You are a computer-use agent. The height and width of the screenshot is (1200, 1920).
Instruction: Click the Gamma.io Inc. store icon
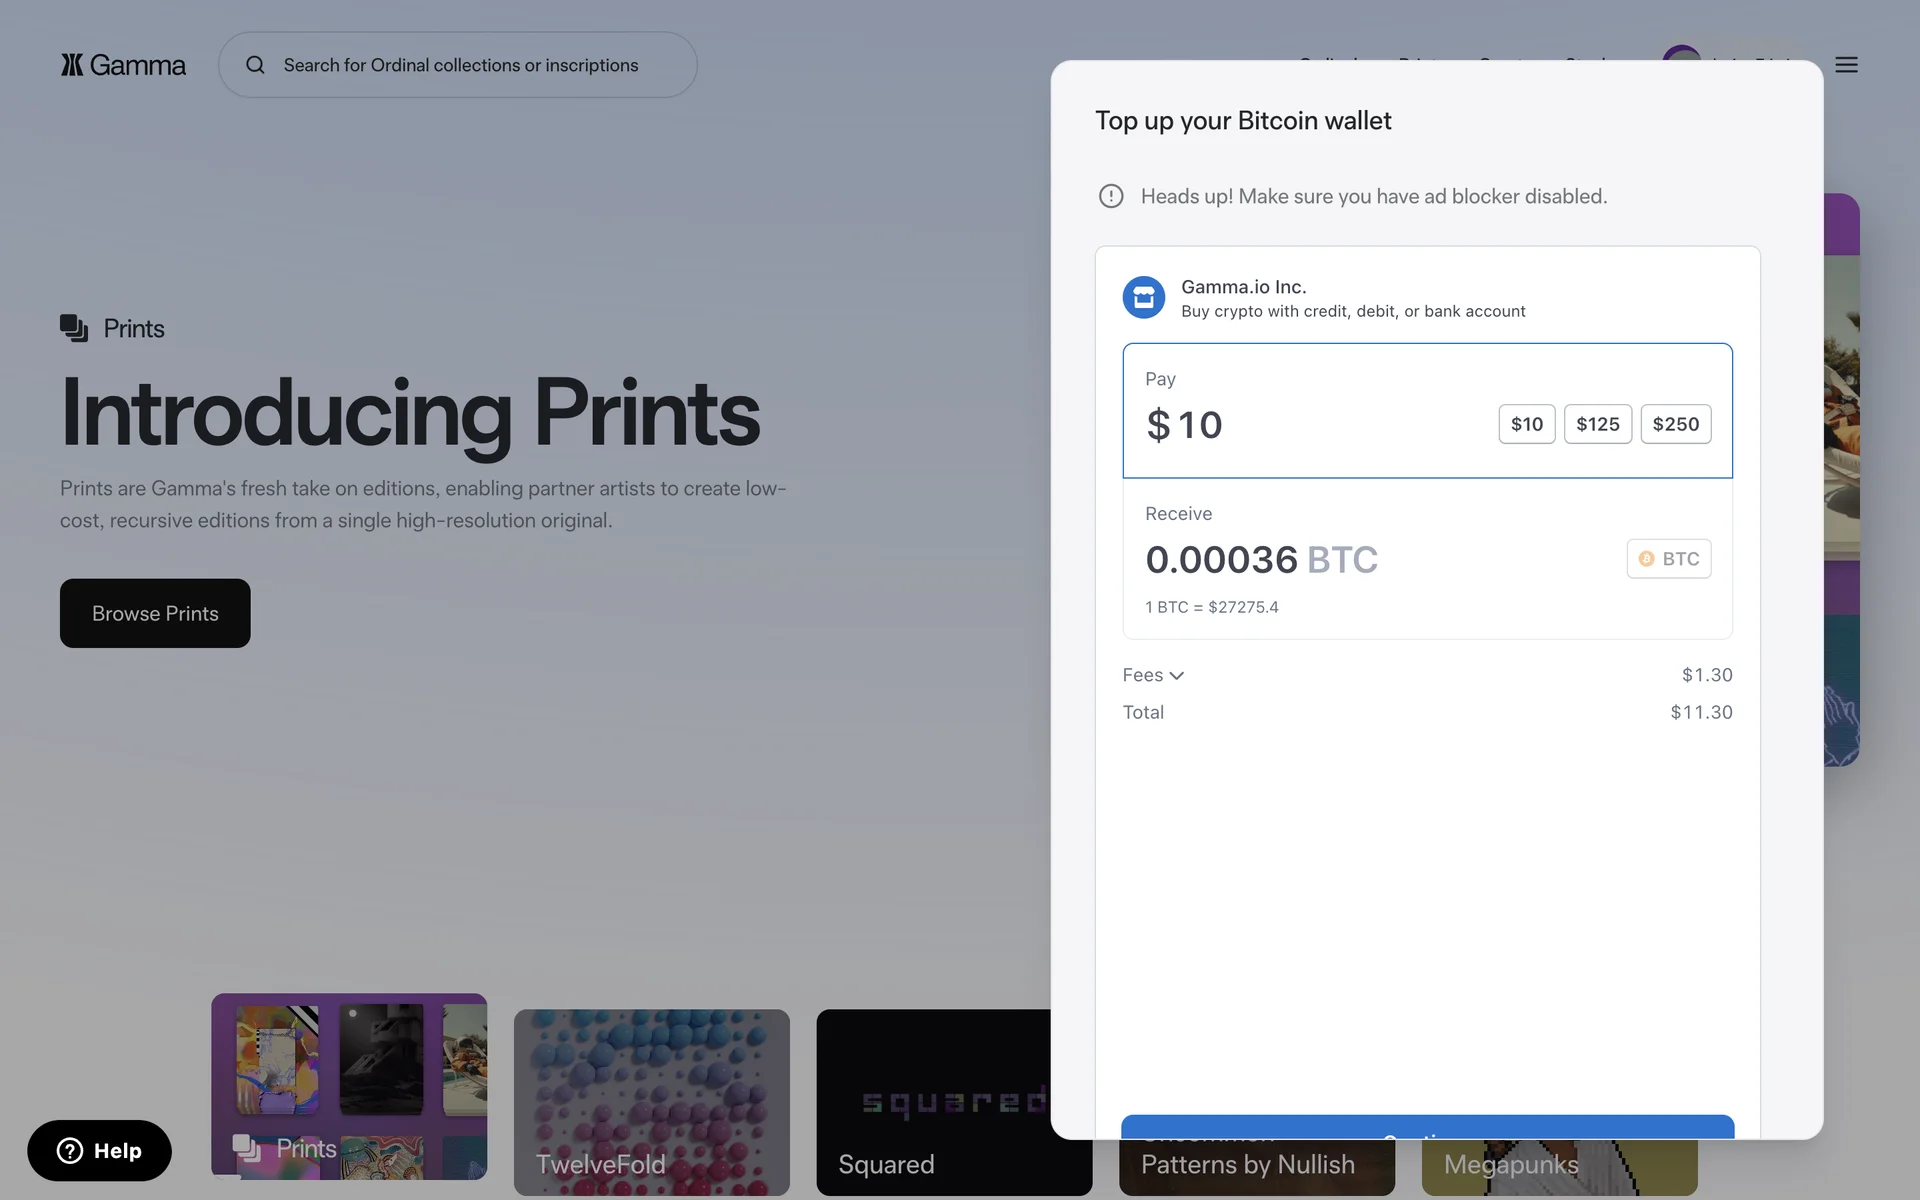1143,298
